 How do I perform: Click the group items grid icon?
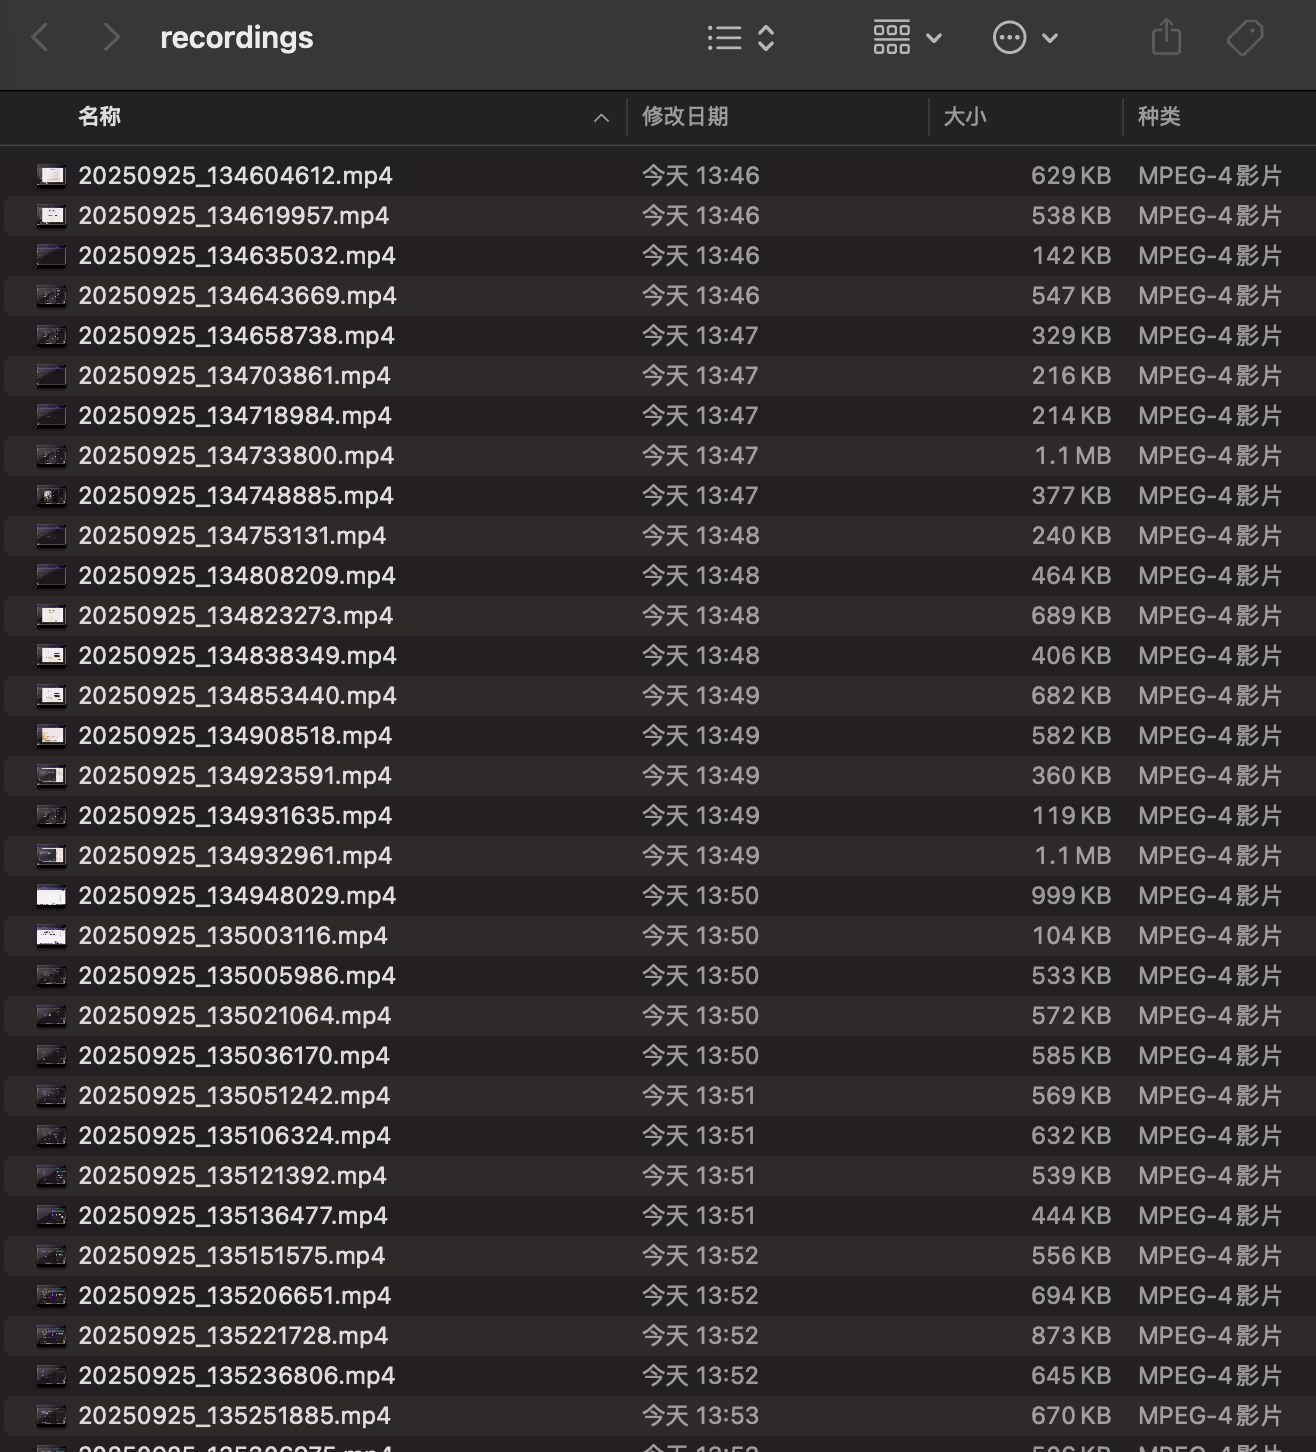click(891, 37)
